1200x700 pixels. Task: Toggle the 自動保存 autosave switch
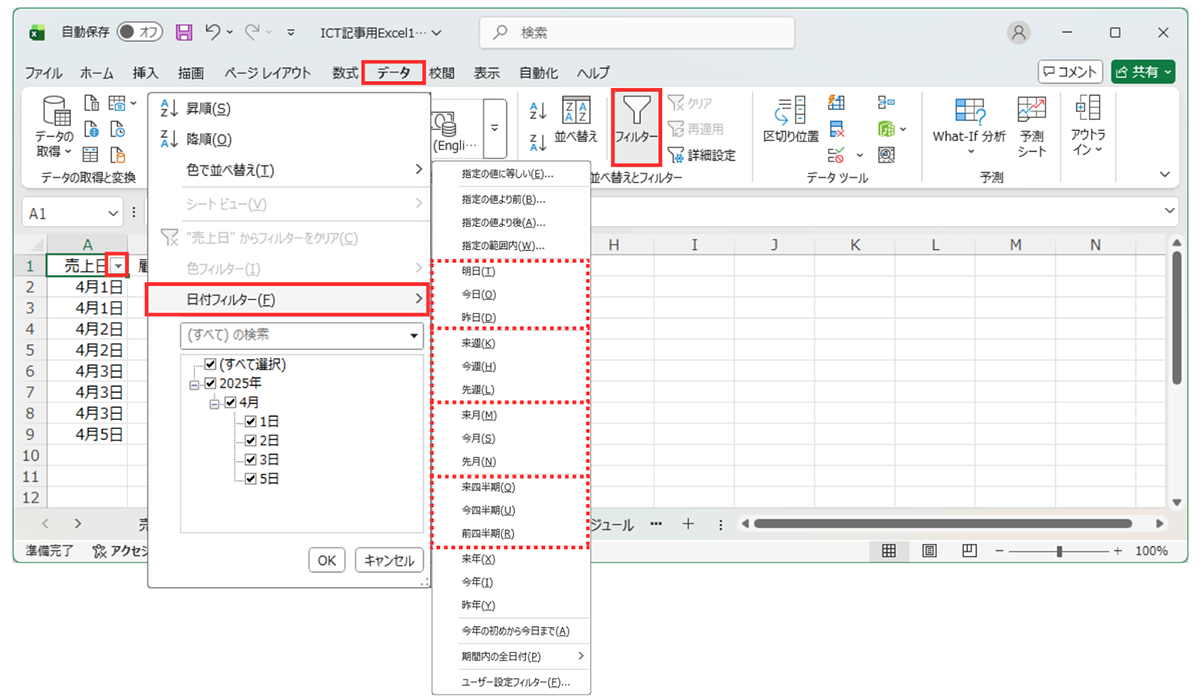140,32
